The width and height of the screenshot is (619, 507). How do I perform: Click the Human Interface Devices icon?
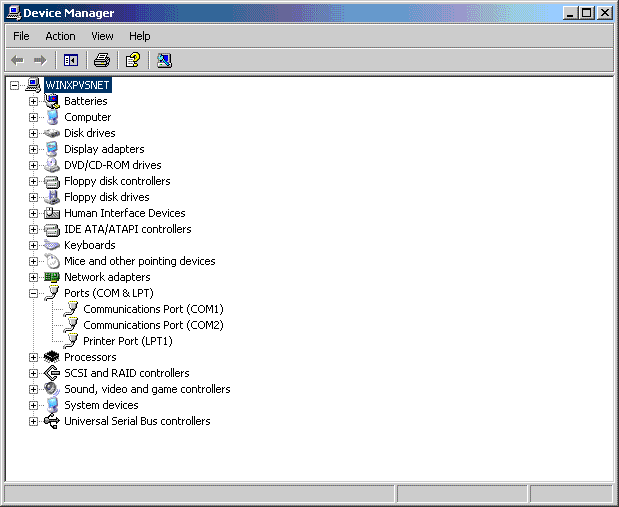(x=52, y=213)
